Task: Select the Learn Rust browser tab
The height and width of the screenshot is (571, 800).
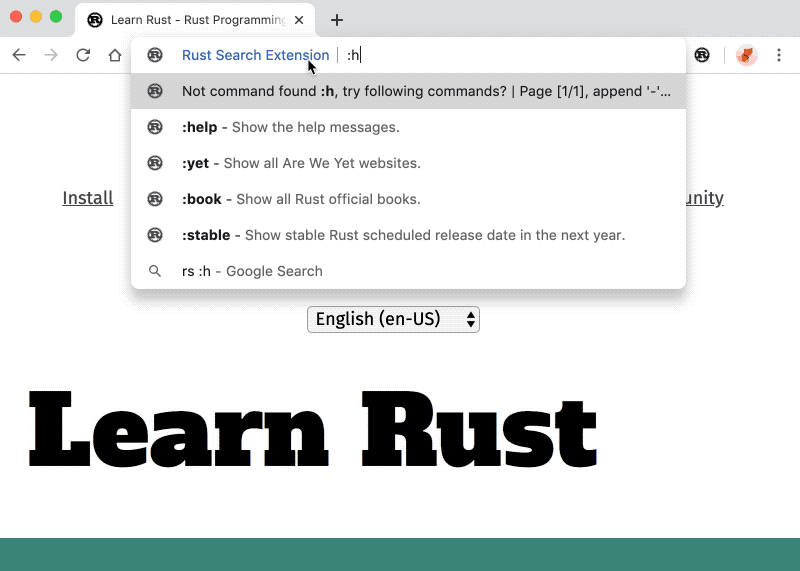Action: pos(195,20)
